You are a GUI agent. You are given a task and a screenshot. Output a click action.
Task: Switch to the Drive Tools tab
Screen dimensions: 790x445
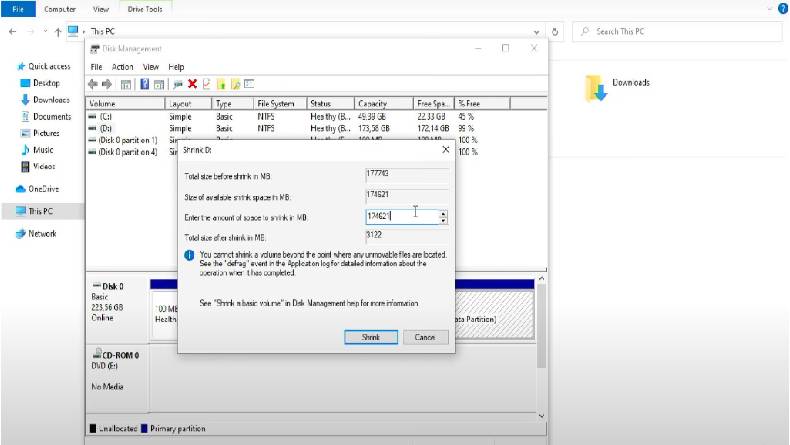click(145, 9)
